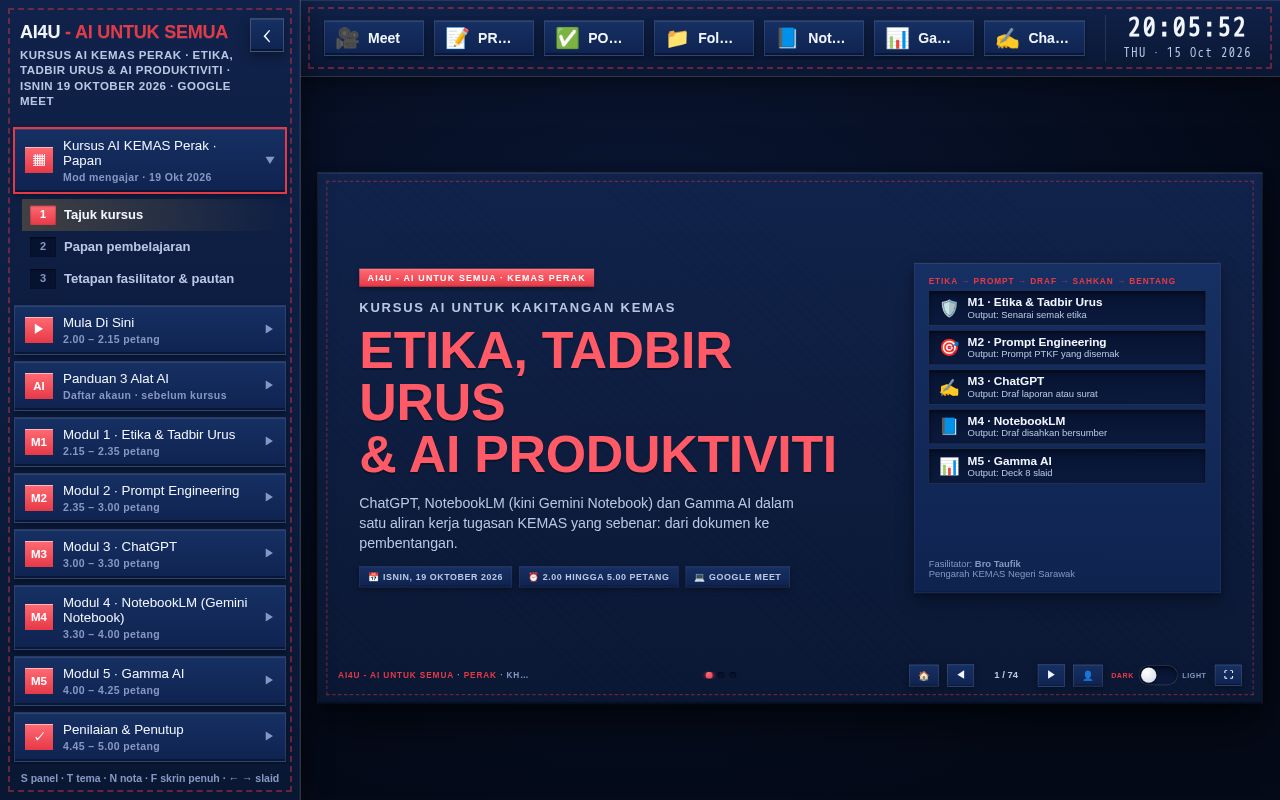Go to the home slide icon

click(924, 675)
